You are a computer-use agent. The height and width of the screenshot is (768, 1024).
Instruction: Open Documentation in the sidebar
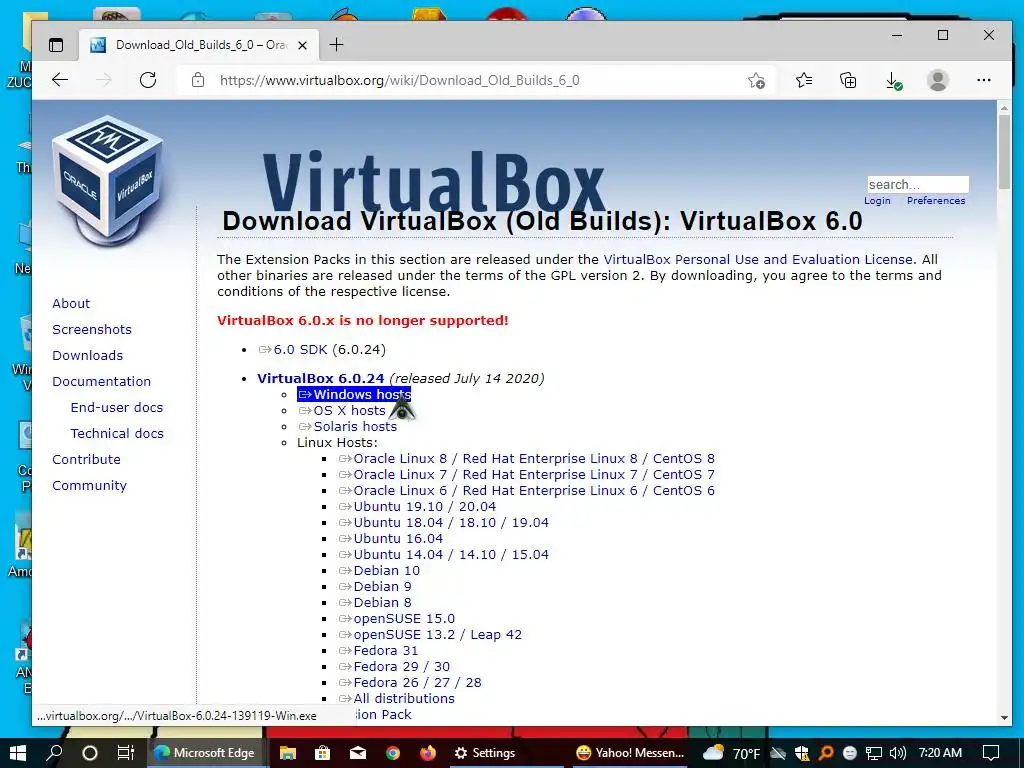(x=101, y=381)
